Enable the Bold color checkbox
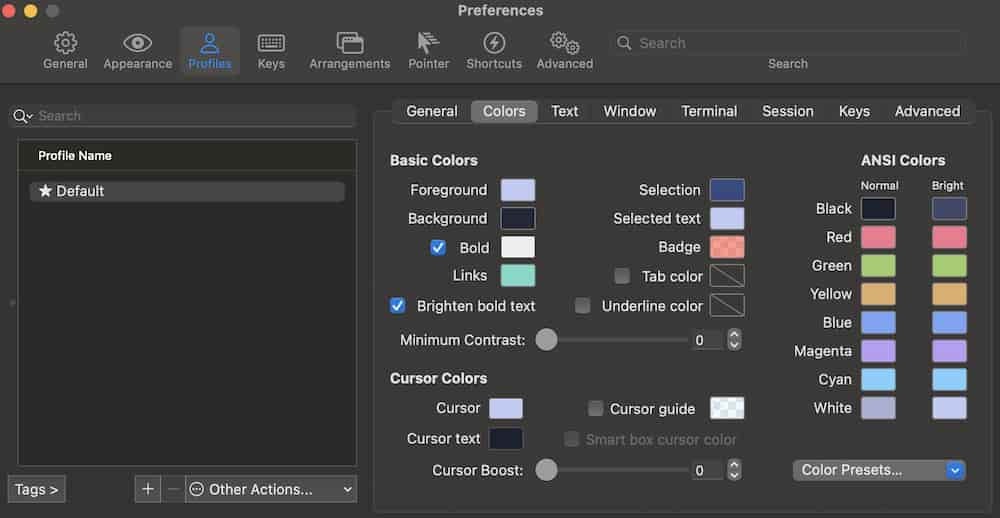This screenshot has height=518, width=1000. click(438, 248)
